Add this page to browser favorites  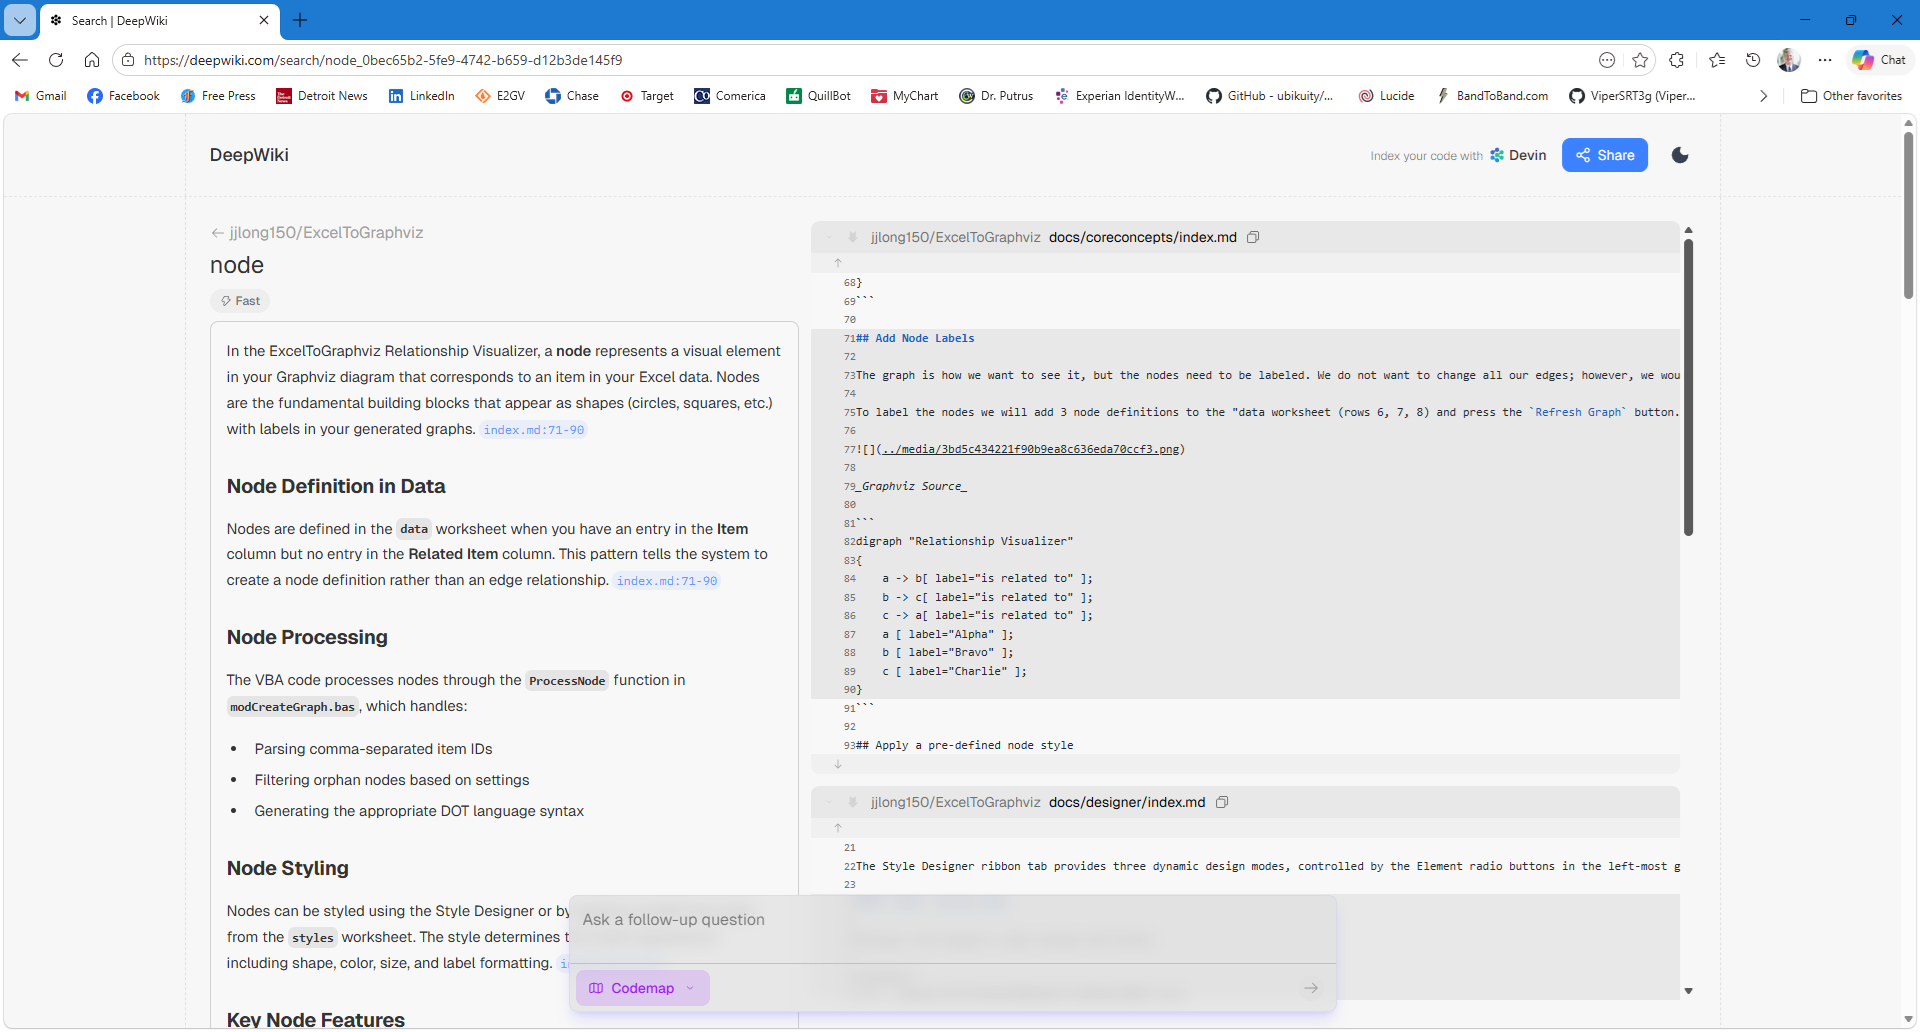point(1640,60)
